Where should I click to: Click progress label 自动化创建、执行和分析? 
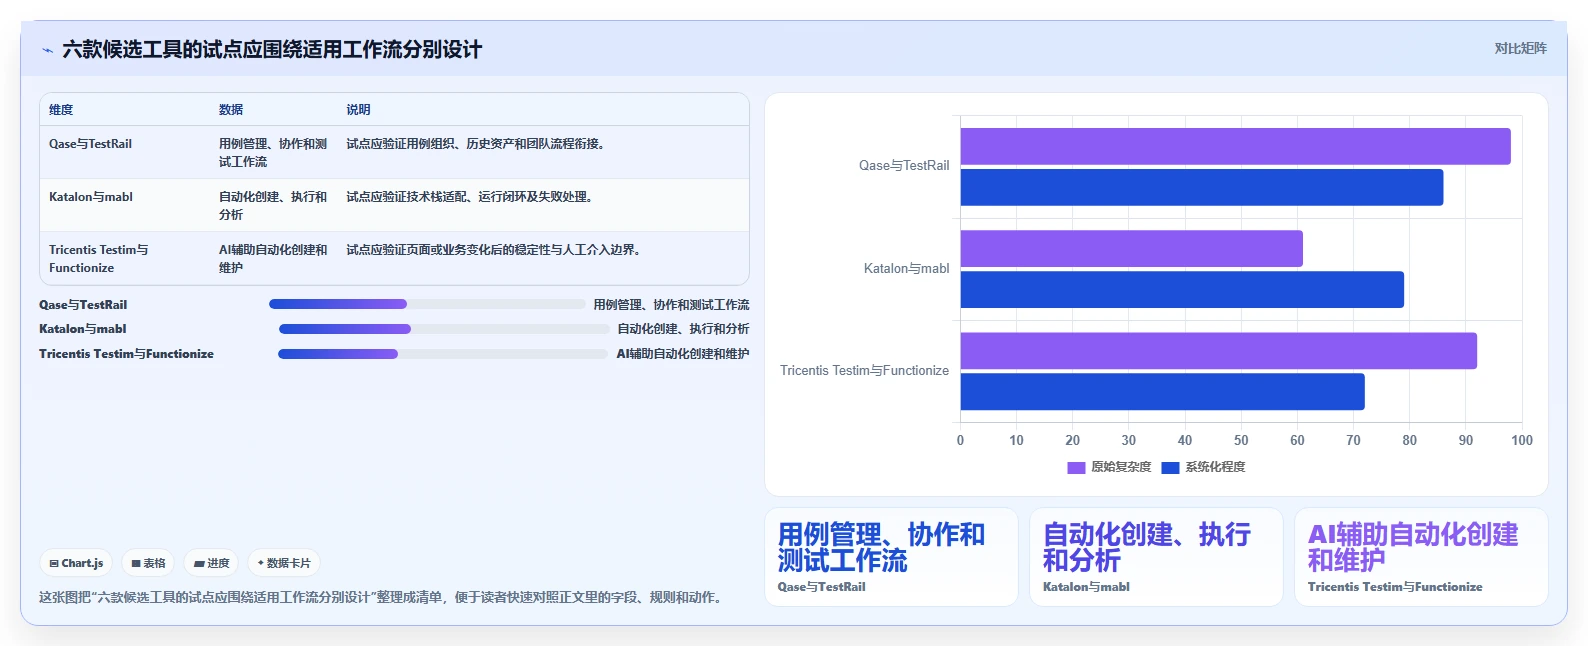coord(683,329)
